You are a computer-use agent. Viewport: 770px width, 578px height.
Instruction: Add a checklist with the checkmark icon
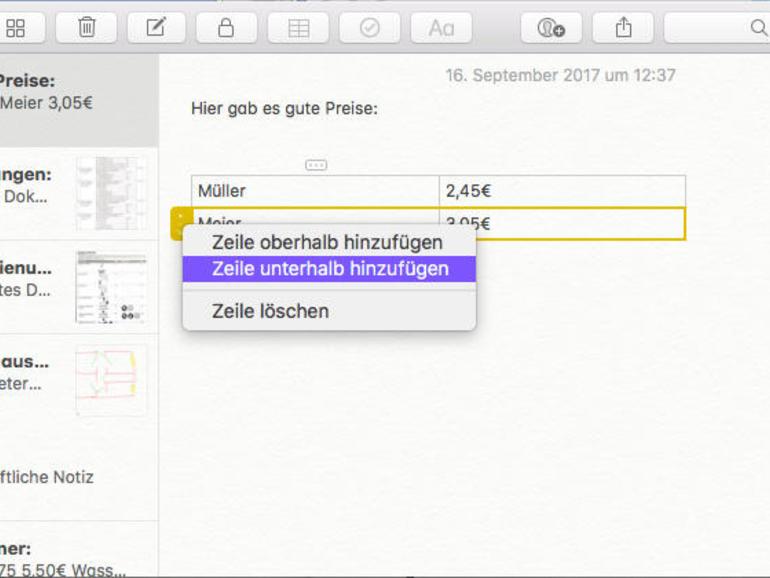(x=369, y=28)
